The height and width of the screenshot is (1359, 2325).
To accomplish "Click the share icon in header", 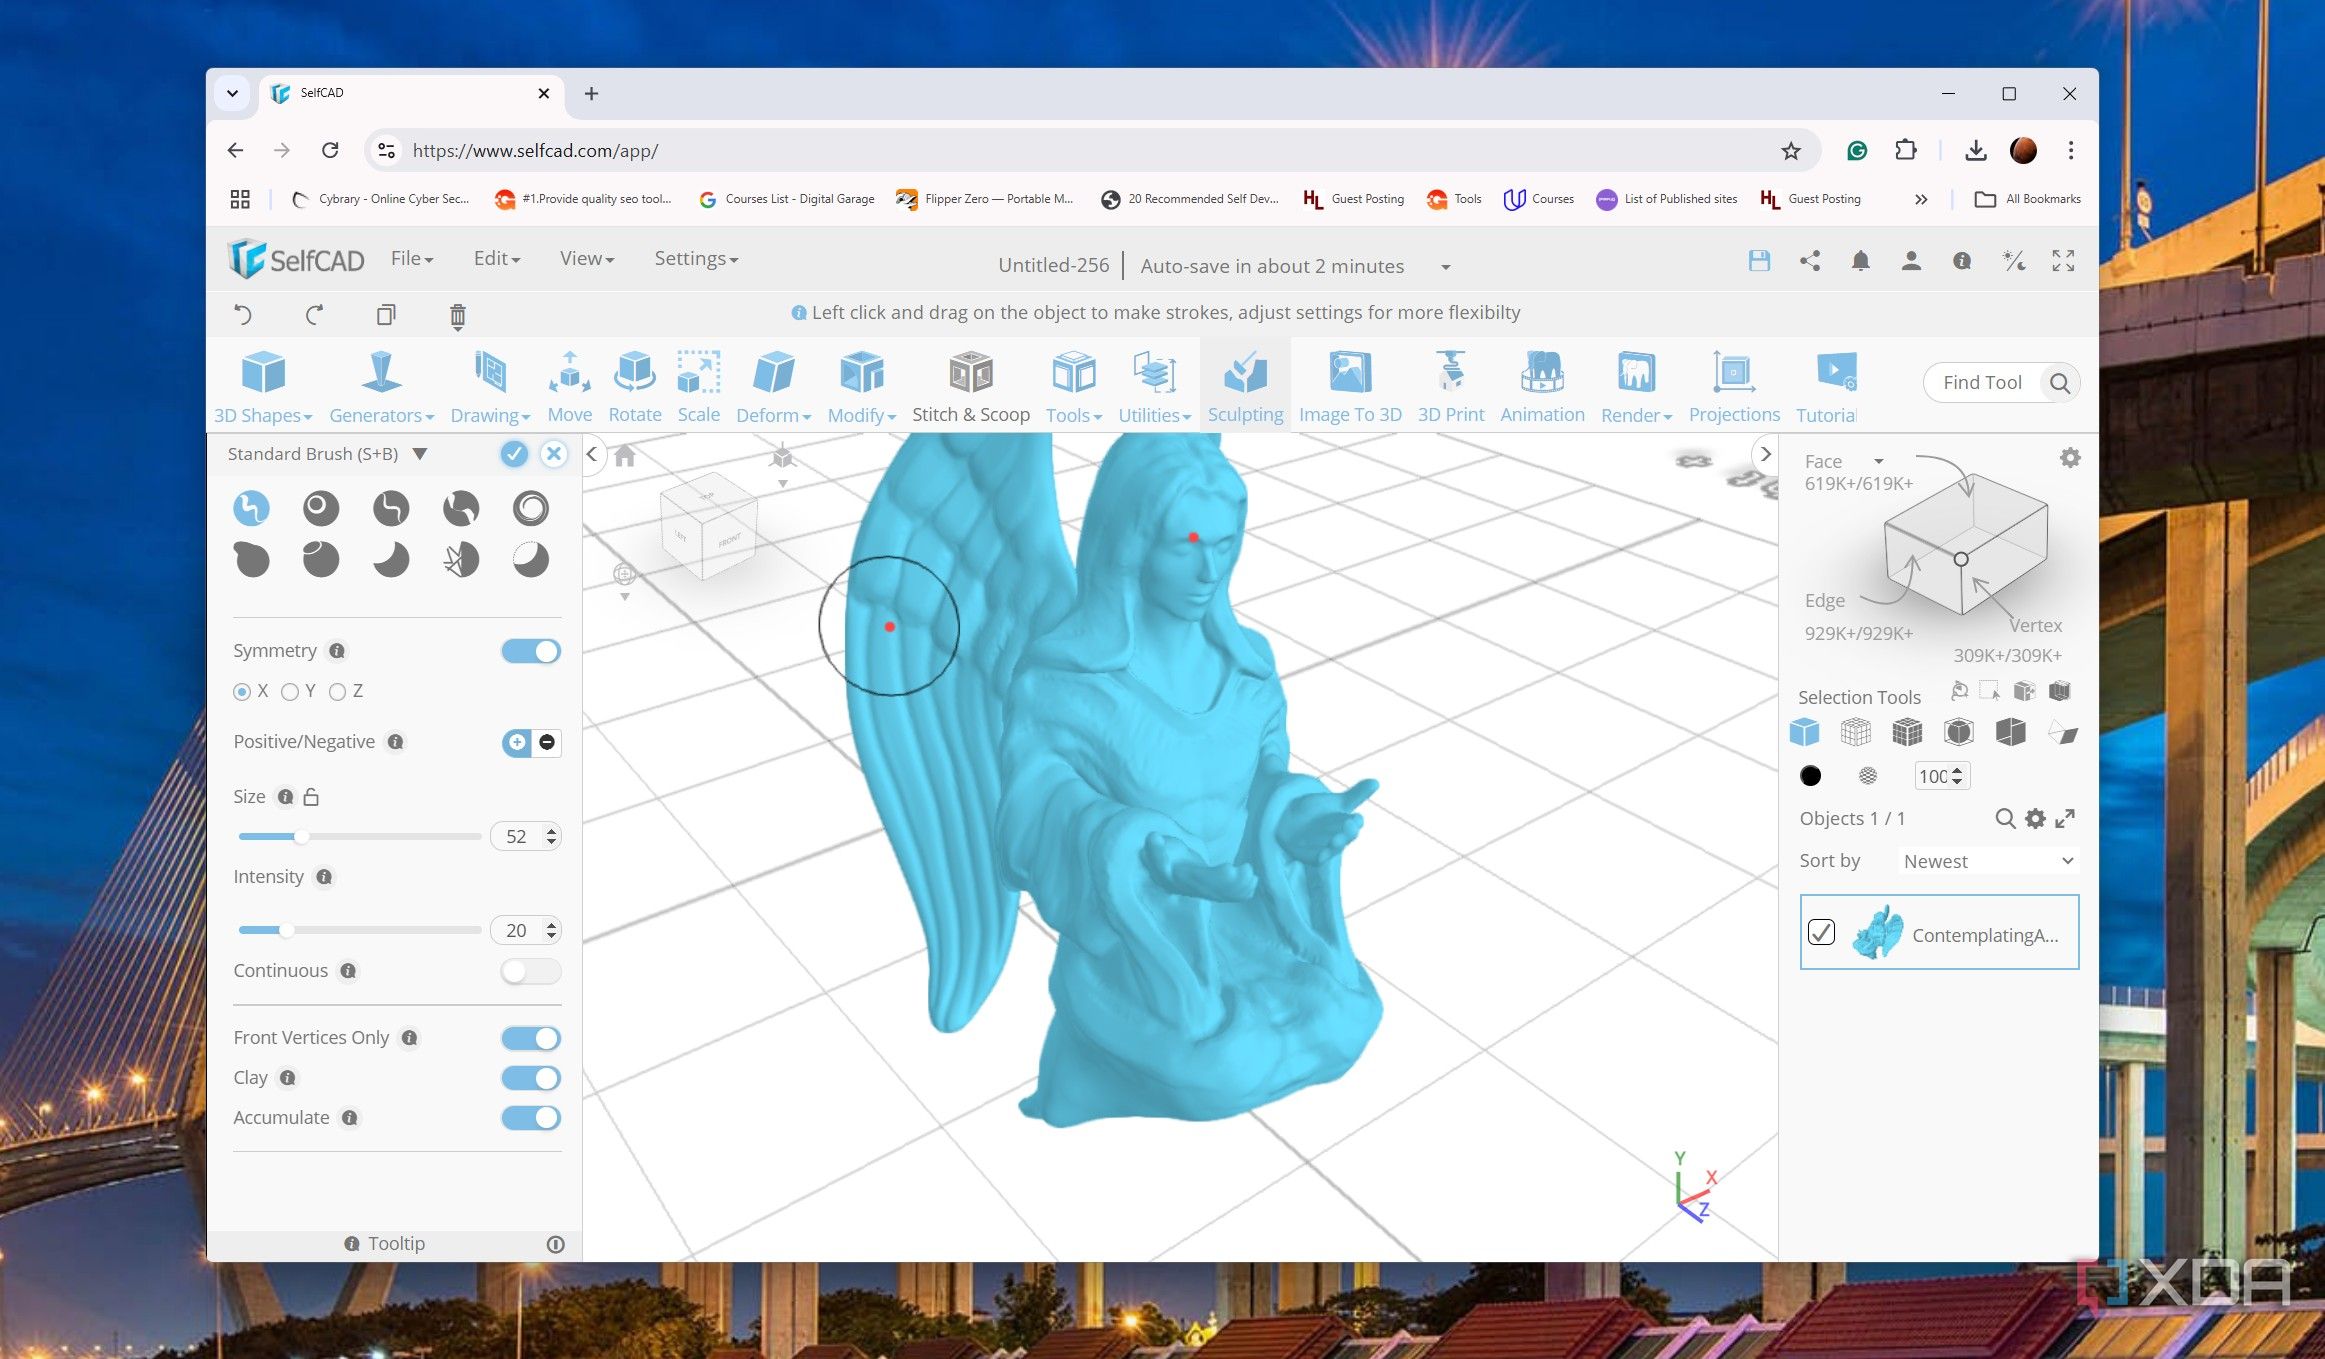I will [x=1810, y=261].
